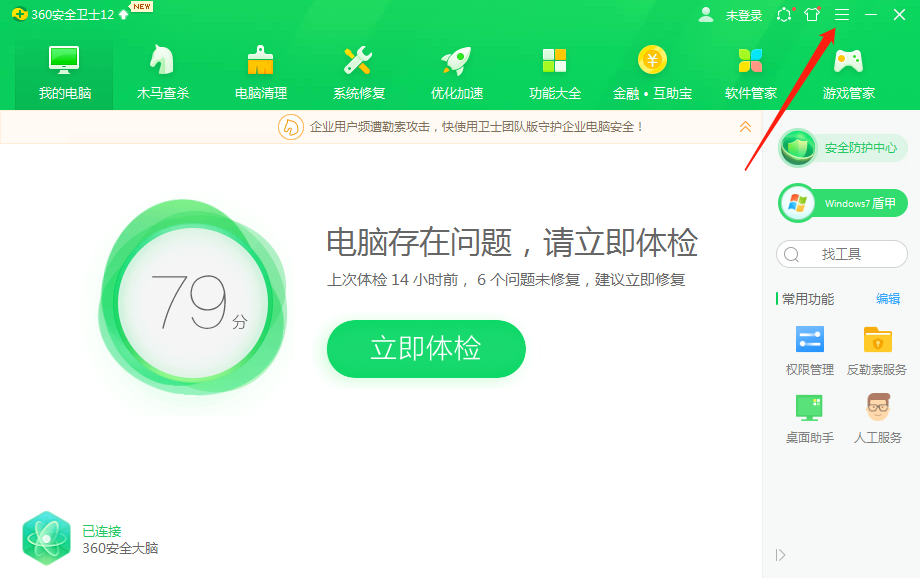Click the 已连接 status text

tap(102, 531)
